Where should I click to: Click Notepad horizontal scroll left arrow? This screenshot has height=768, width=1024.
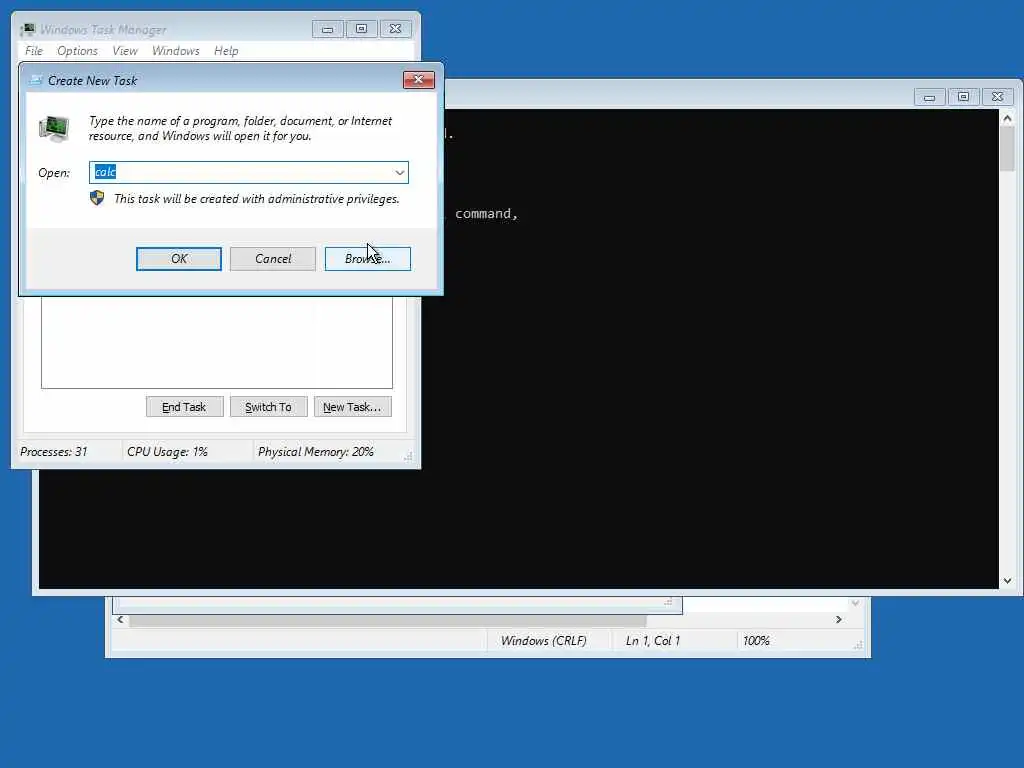(x=120, y=620)
